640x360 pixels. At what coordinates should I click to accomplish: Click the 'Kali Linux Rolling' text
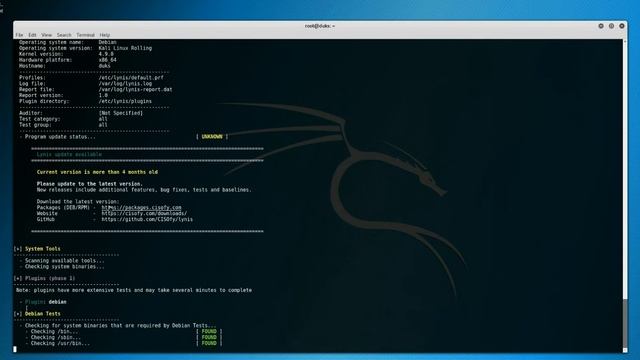(x=125, y=48)
